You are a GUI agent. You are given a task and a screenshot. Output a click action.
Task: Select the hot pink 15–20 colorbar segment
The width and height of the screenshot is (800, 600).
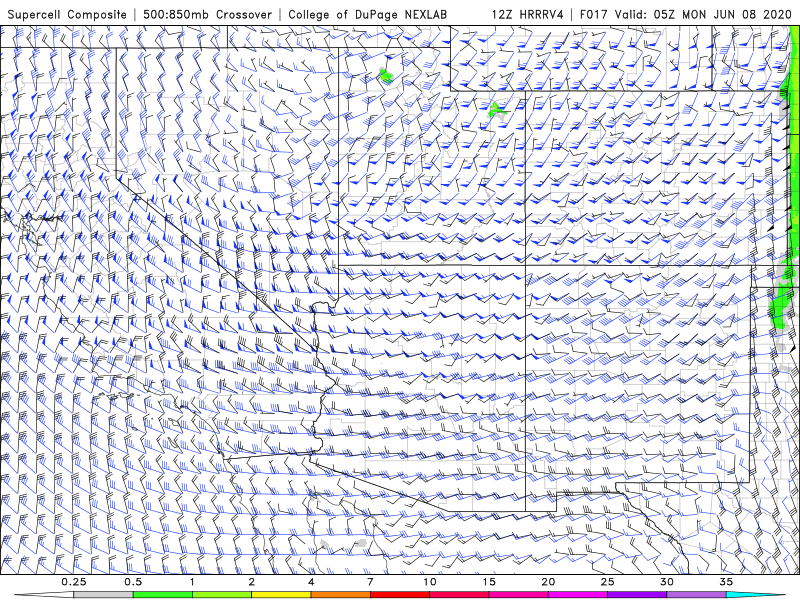518,595
